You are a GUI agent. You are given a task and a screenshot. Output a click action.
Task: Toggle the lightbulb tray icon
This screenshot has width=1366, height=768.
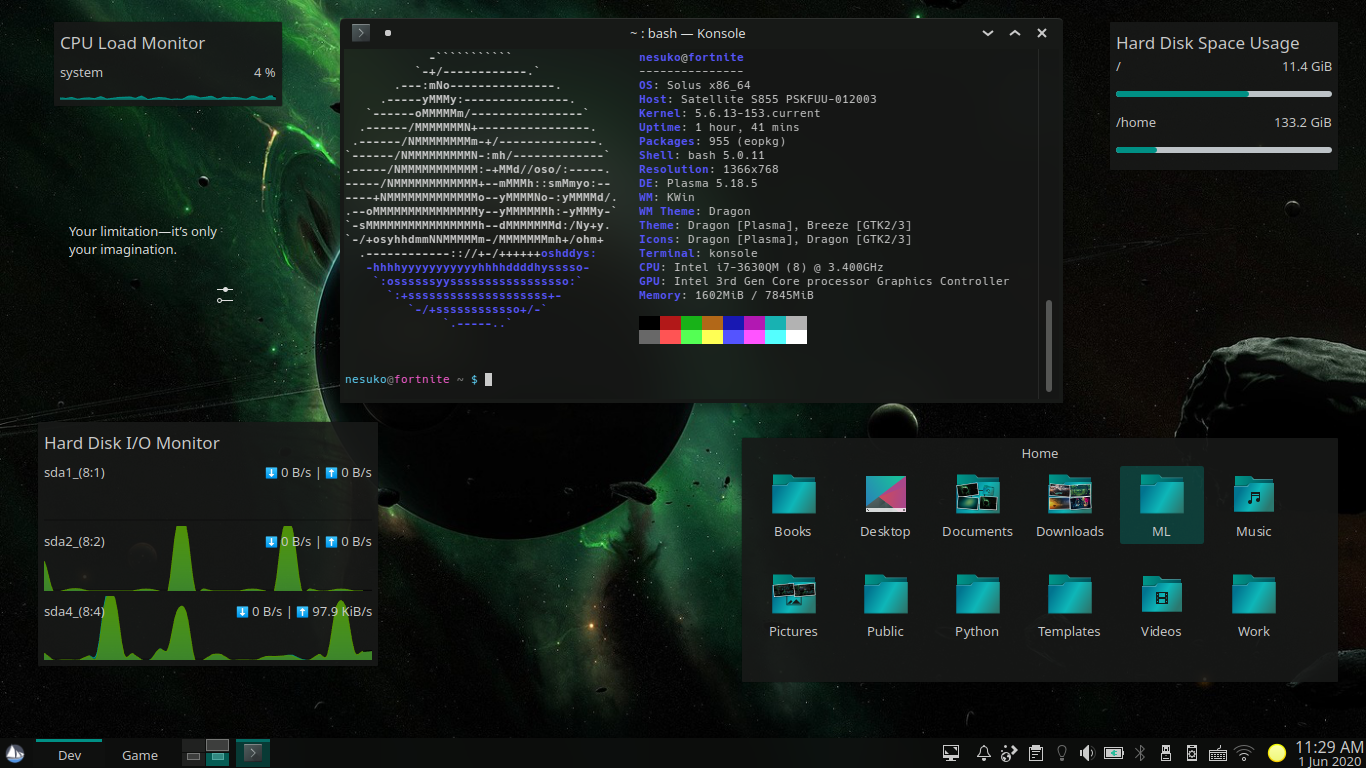point(1062,753)
